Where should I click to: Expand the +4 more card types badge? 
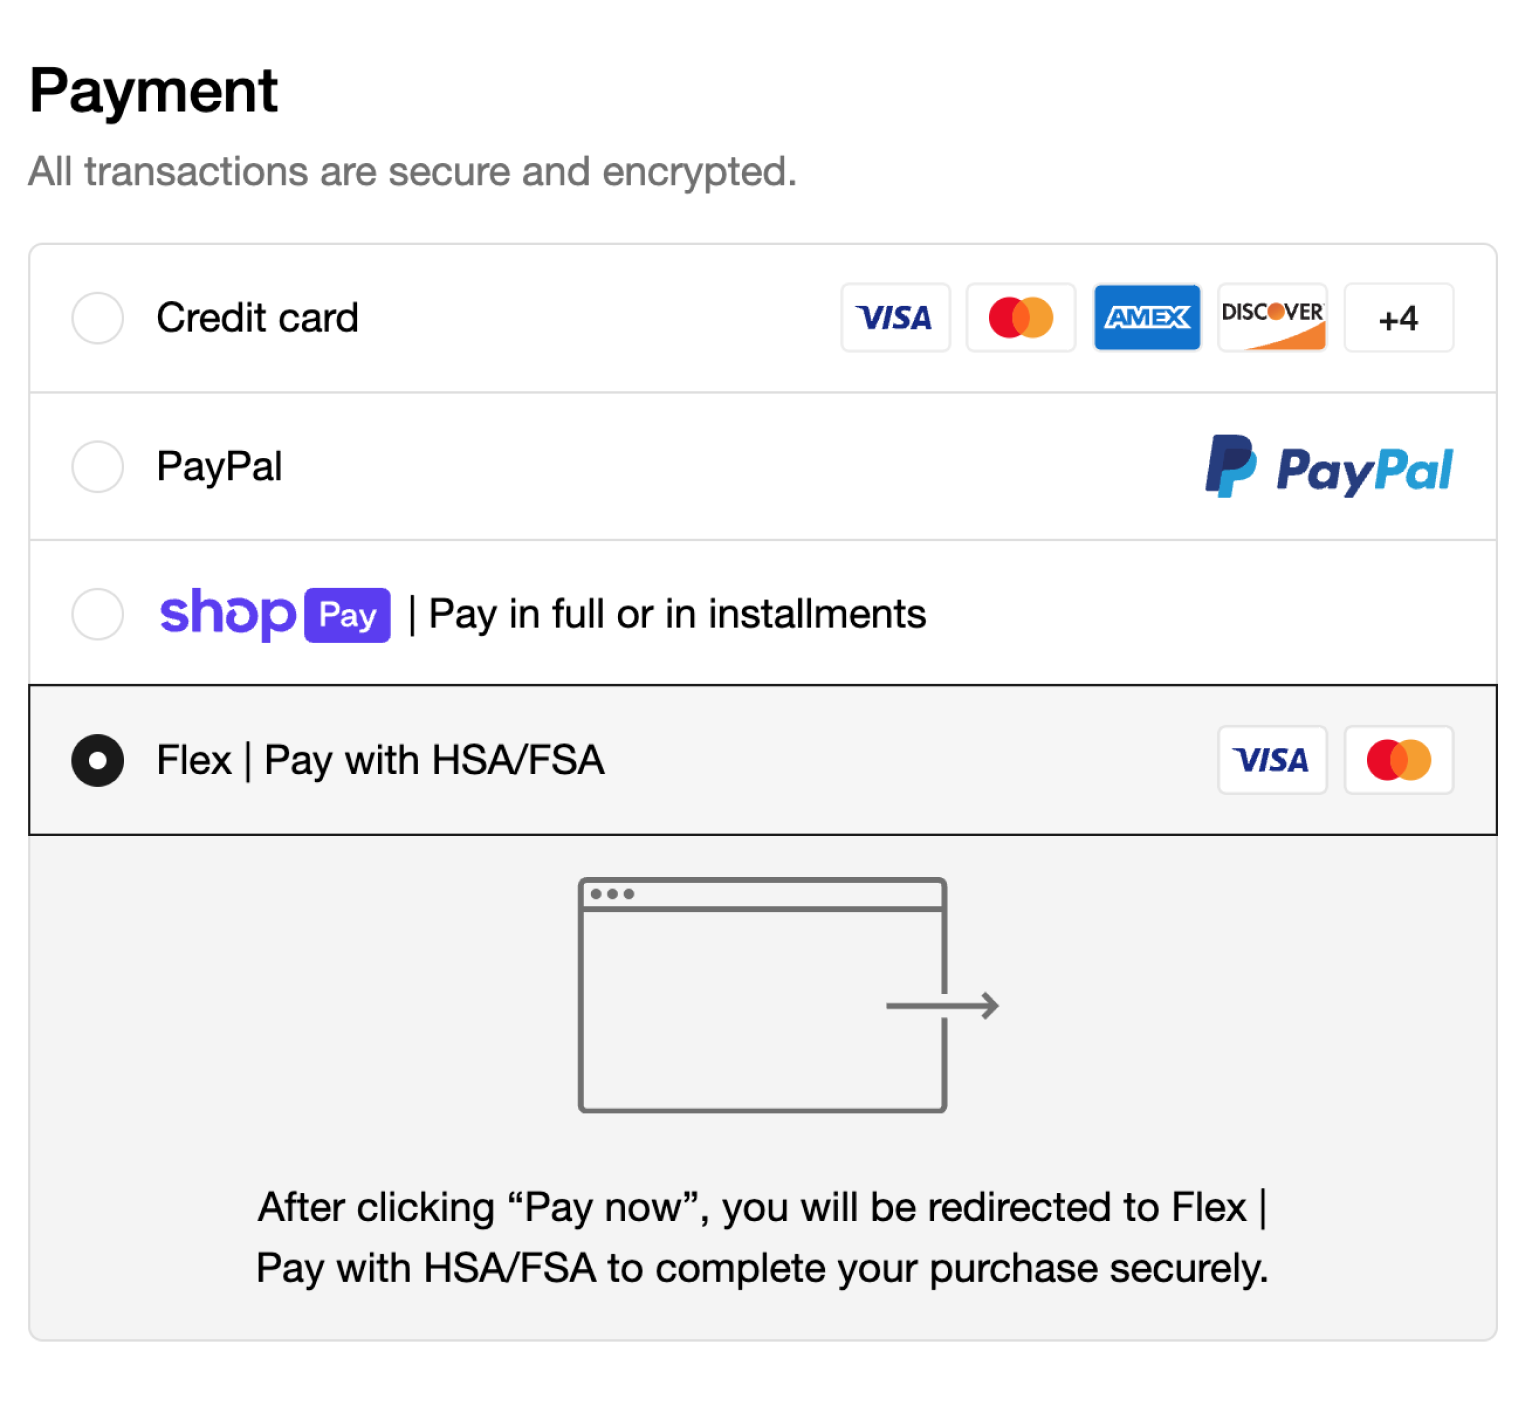click(x=1398, y=318)
